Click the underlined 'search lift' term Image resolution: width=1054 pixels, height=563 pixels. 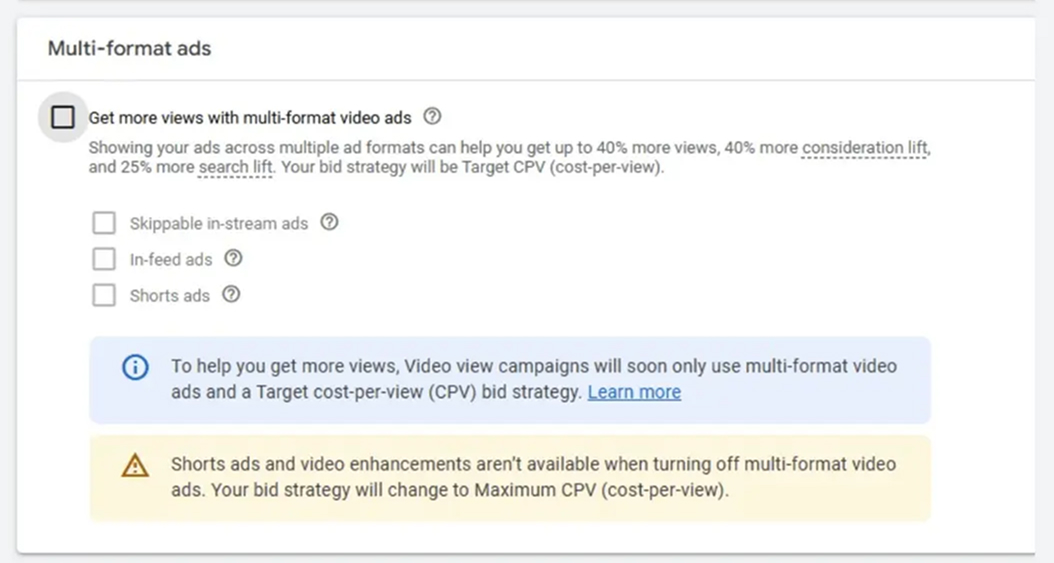(235, 167)
